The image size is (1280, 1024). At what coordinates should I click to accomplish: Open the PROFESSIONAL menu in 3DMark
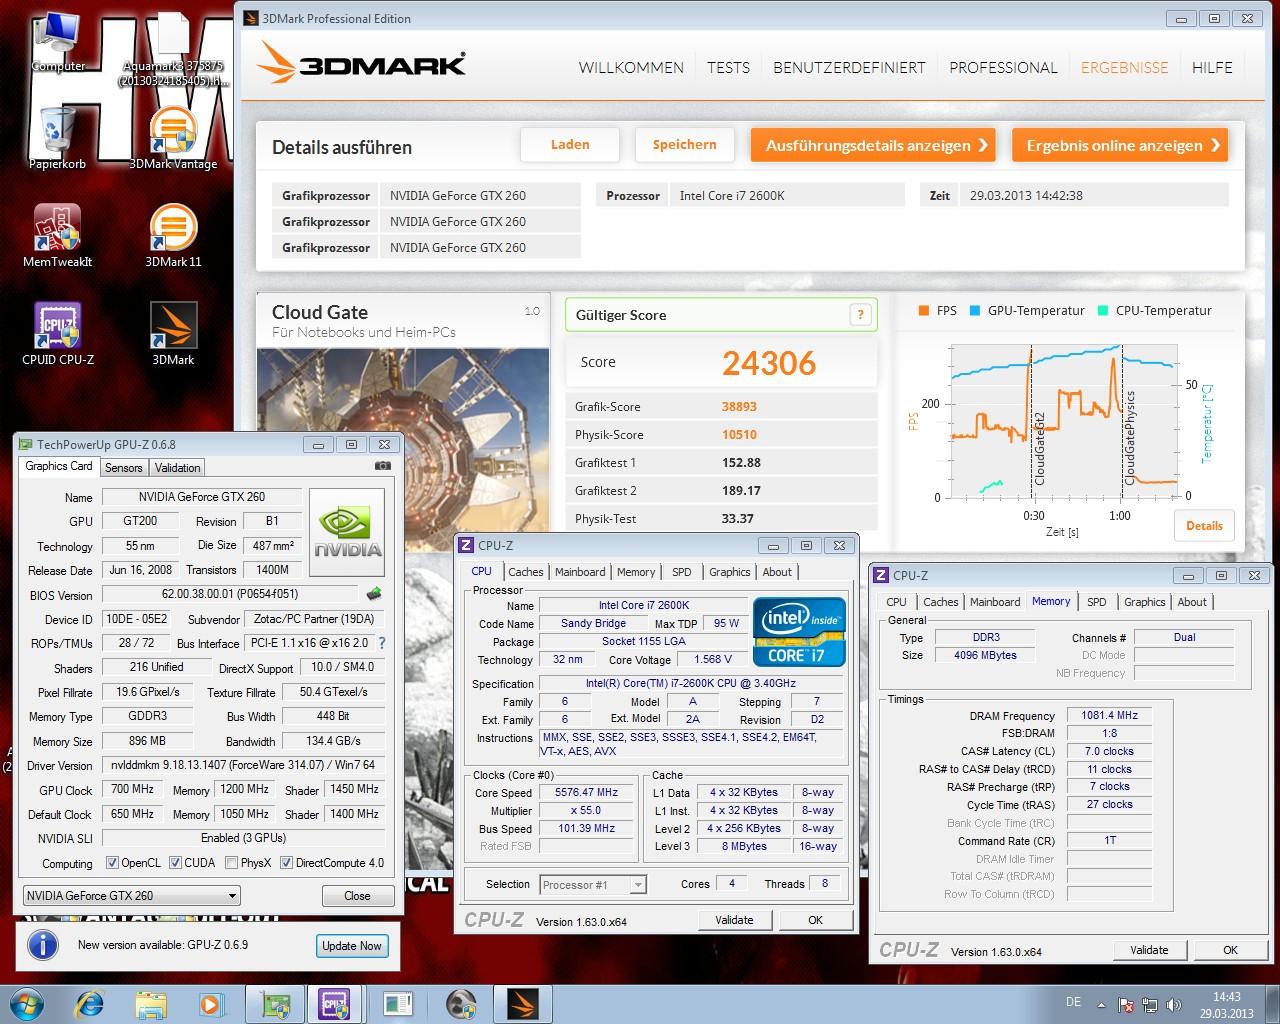[1003, 67]
